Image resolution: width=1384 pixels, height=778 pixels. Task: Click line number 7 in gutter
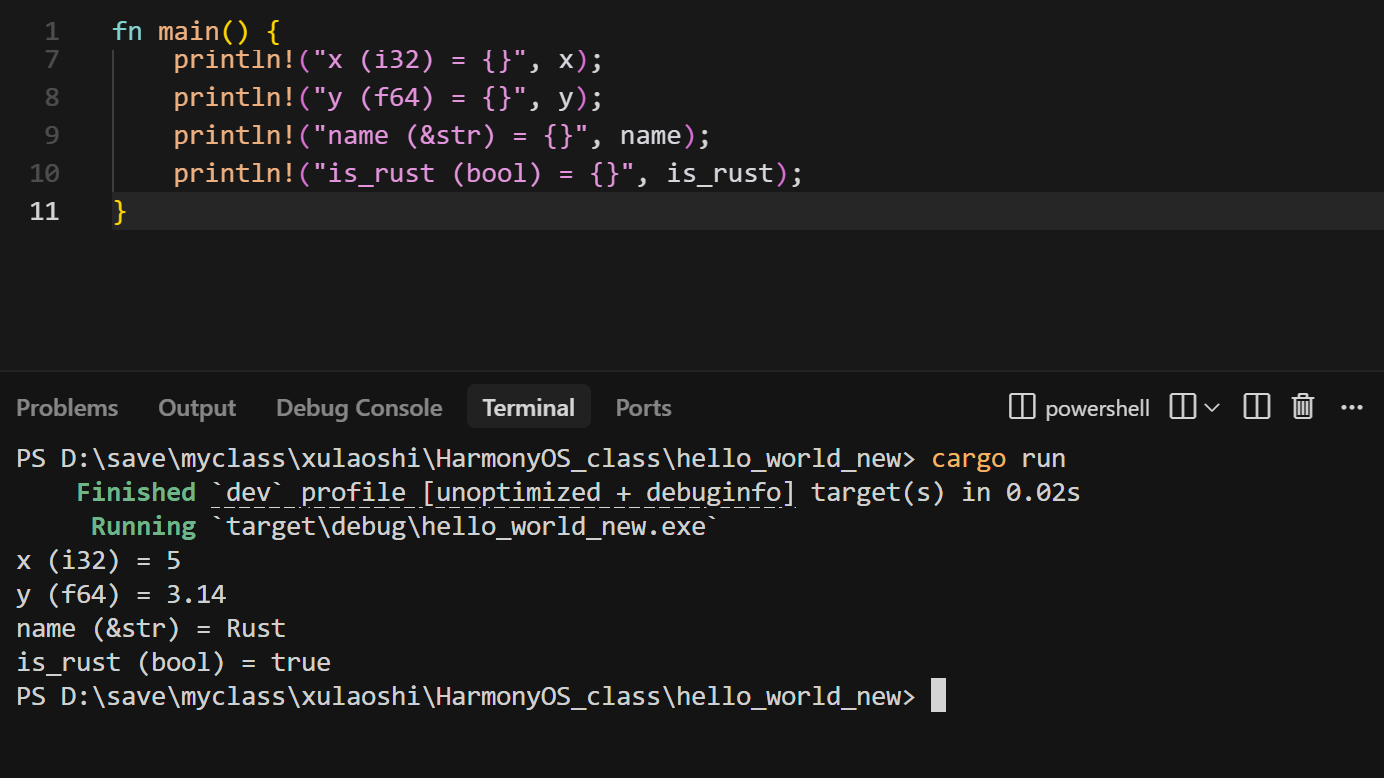click(x=52, y=59)
